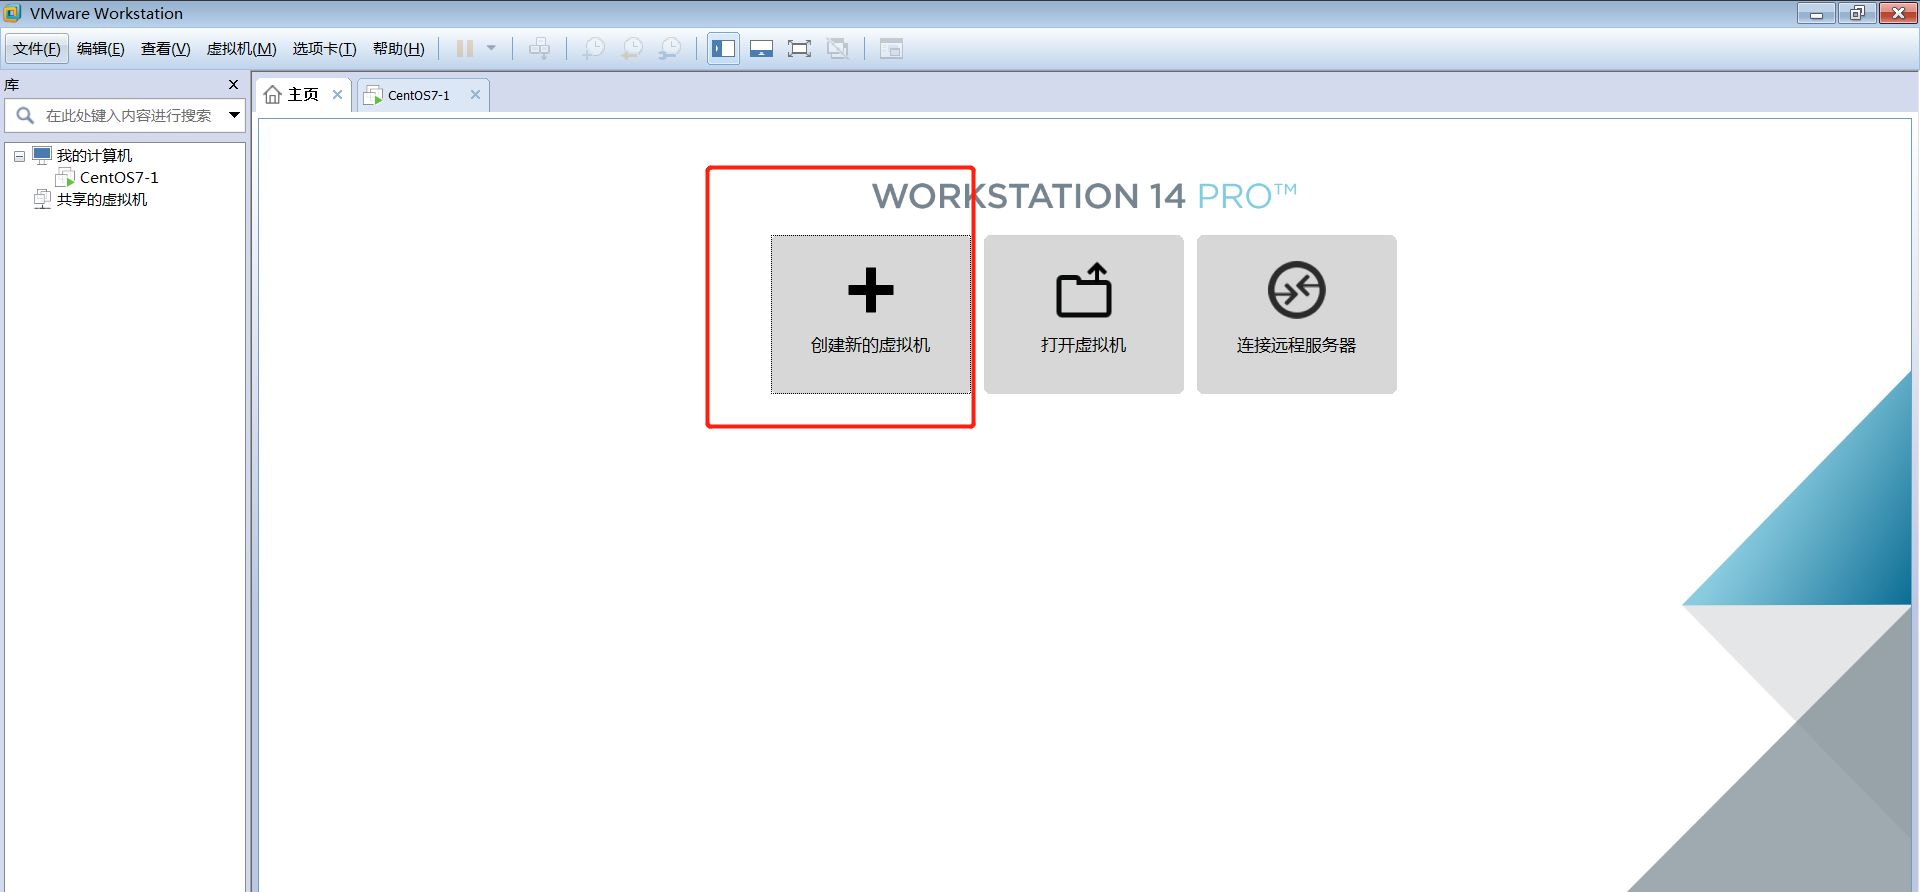Close the CentOS7-1 tab
Image resolution: width=1920 pixels, height=892 pixels.
click(x=476, y=95)
